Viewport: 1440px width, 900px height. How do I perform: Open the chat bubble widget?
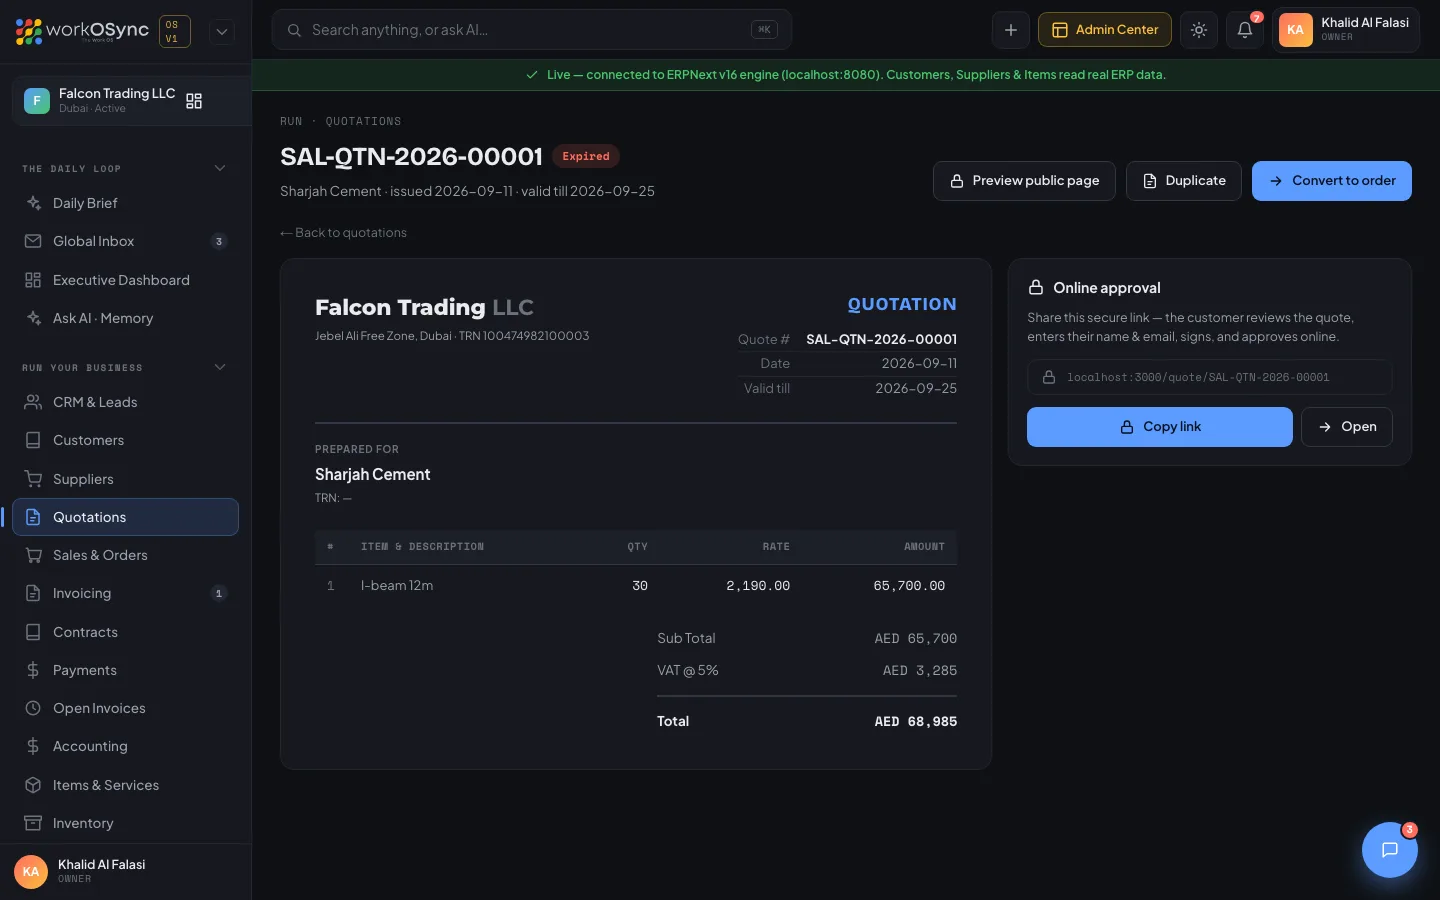pos(1390,850)
